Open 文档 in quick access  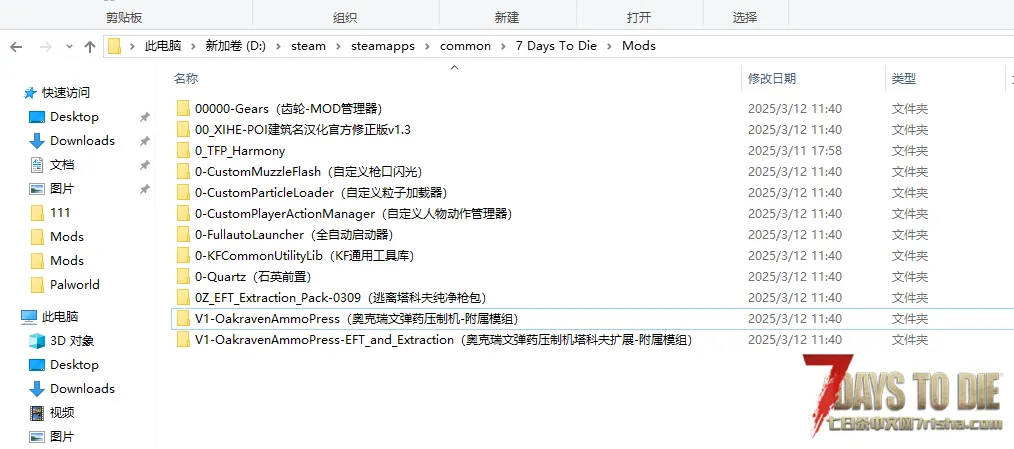click(x=62, y=164)
